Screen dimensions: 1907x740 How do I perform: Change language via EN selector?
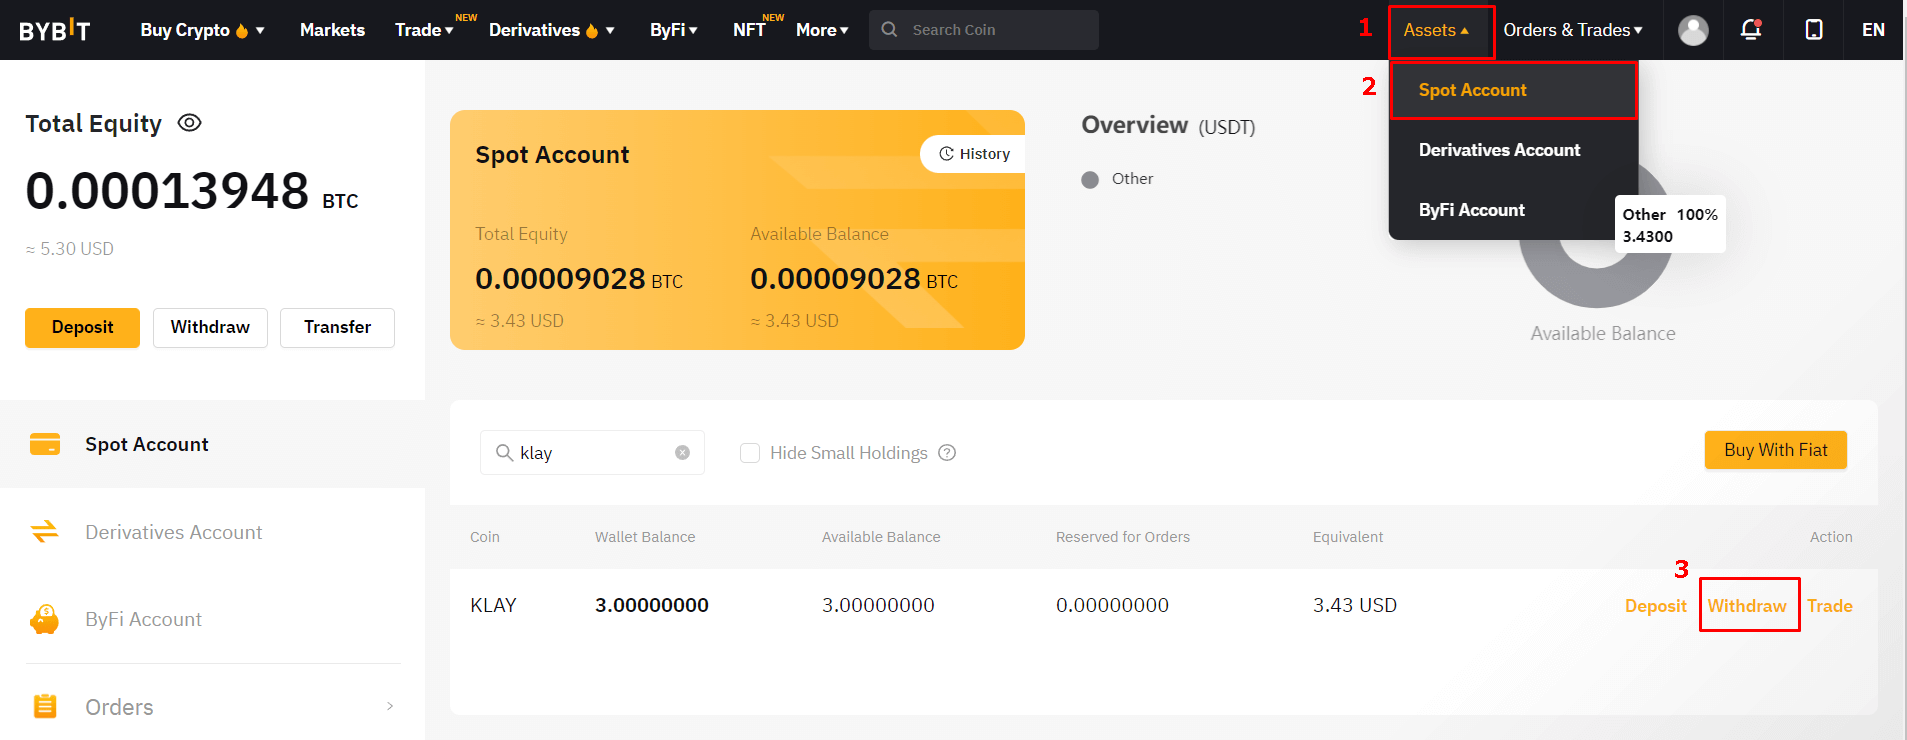pyautogui.click(x=1873, y=30)
